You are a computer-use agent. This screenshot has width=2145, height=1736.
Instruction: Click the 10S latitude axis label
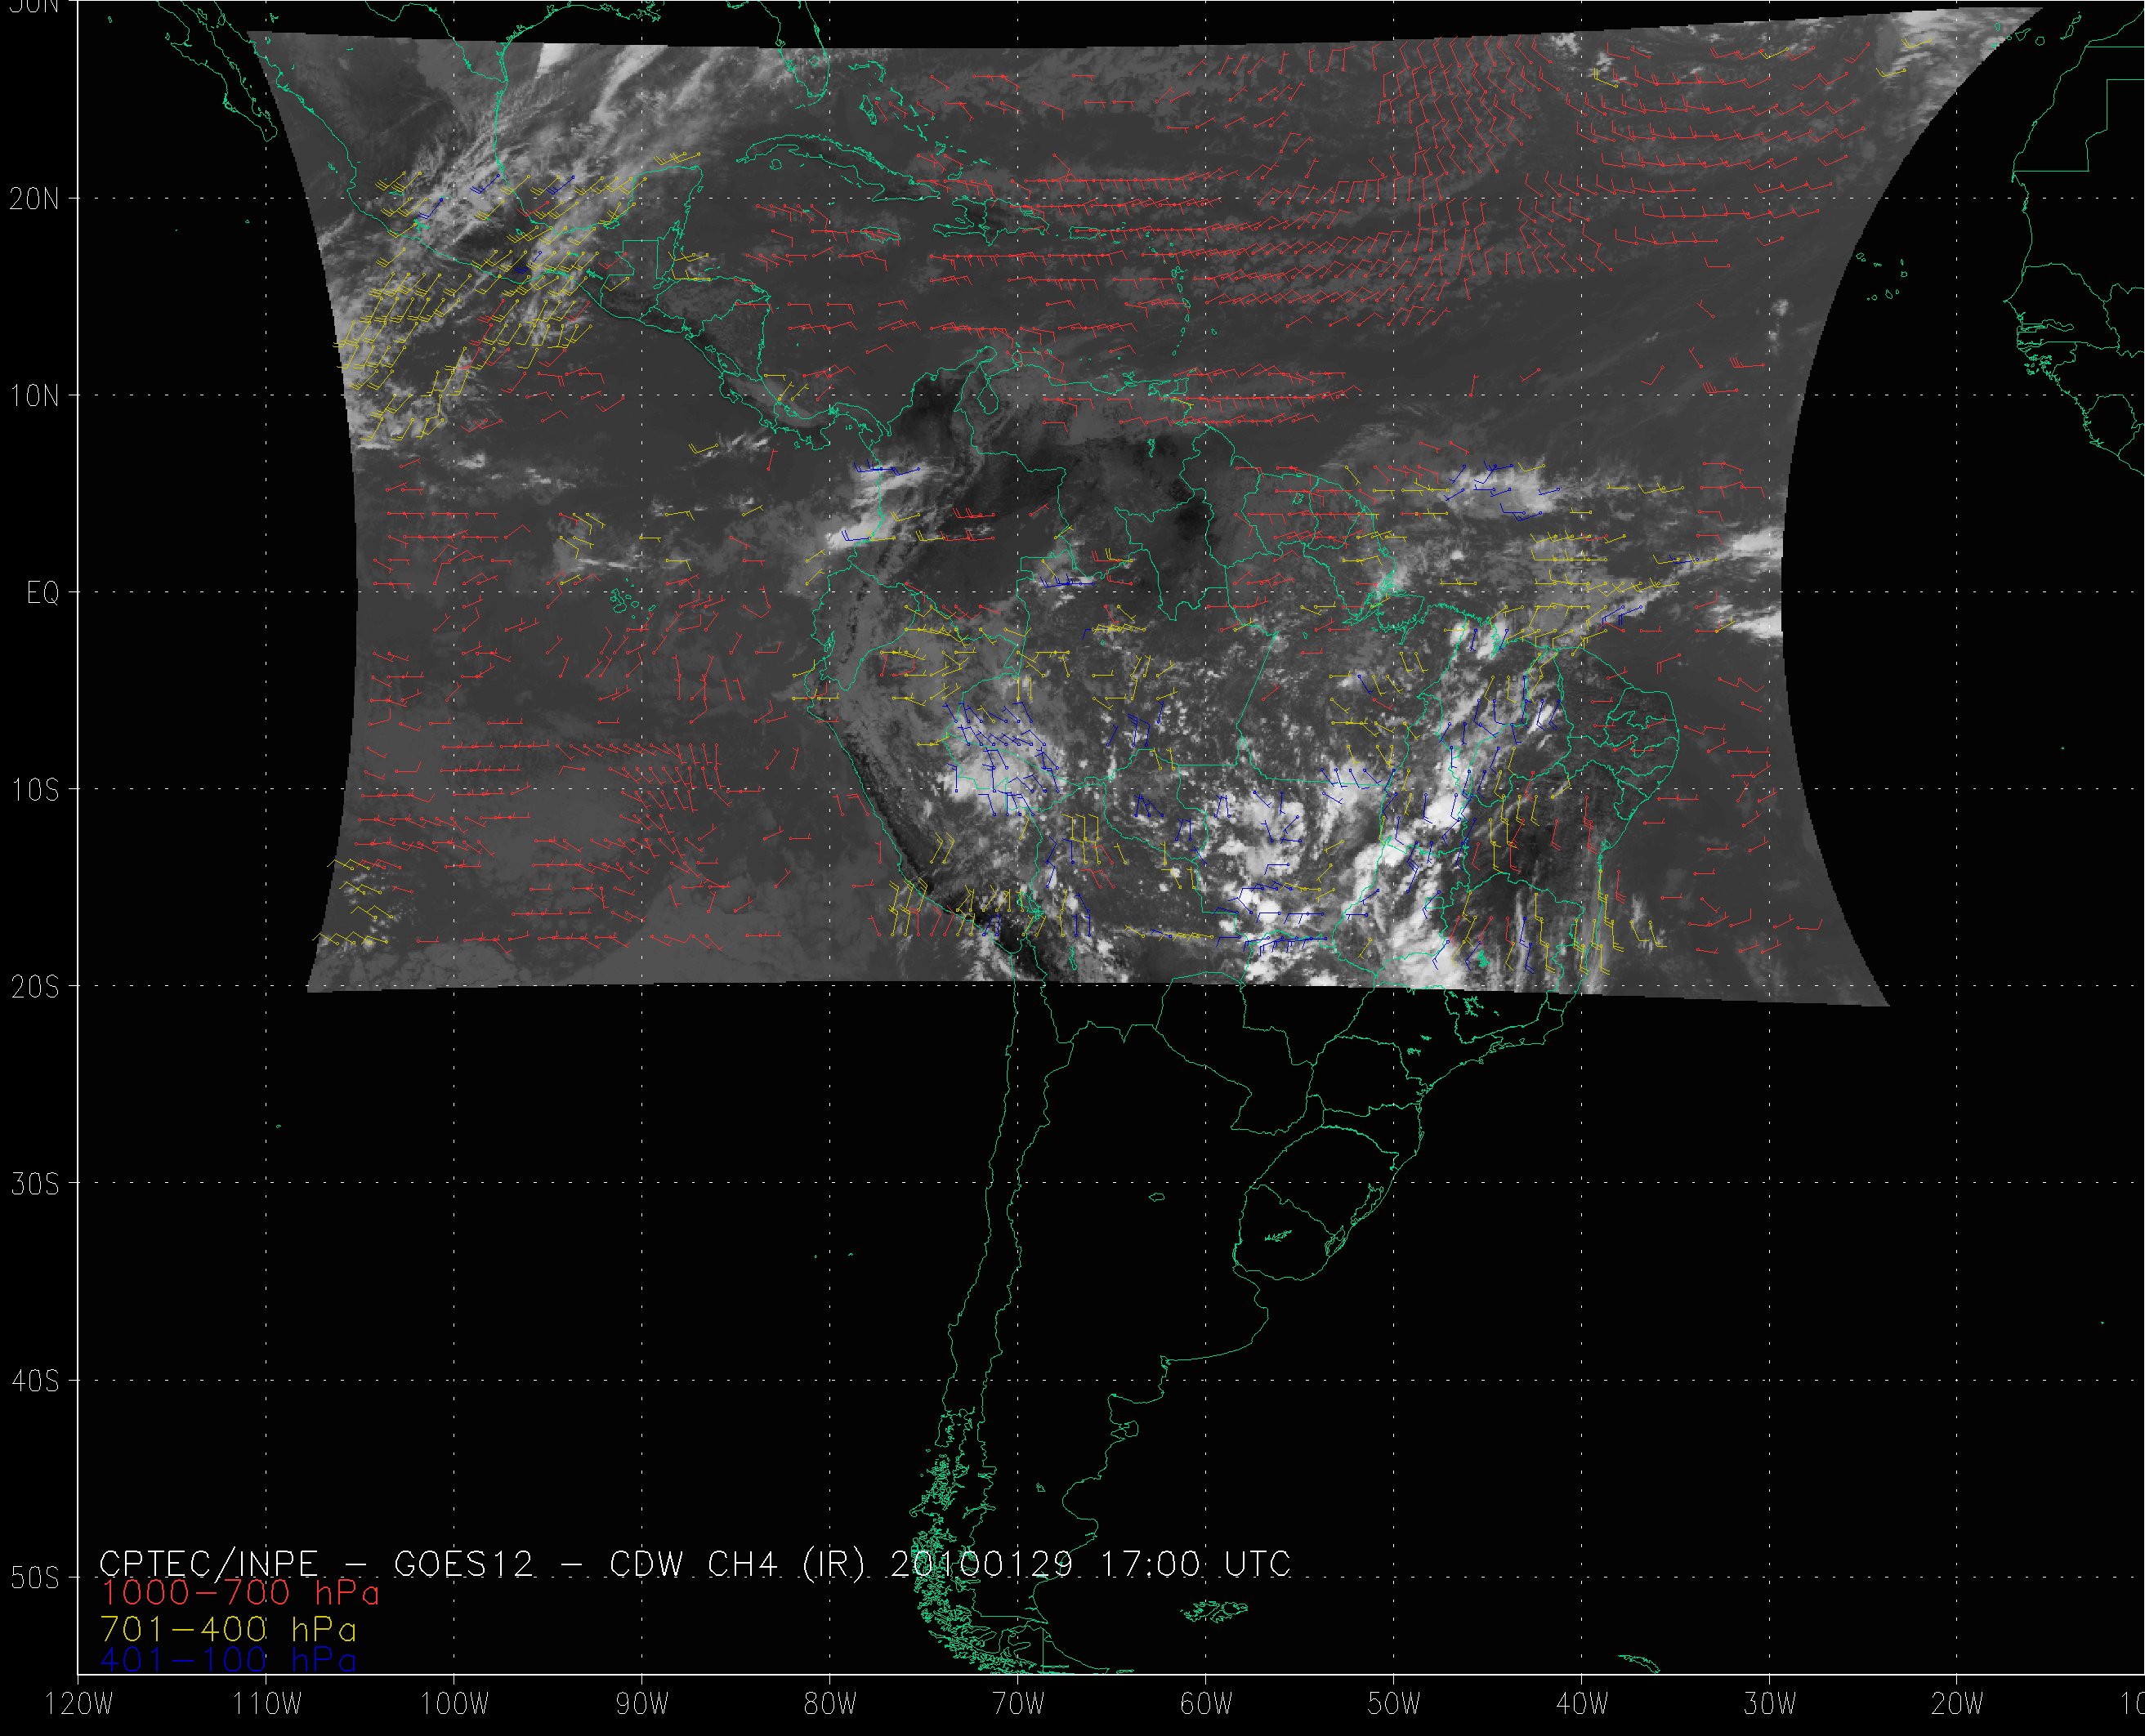(34, 790)
